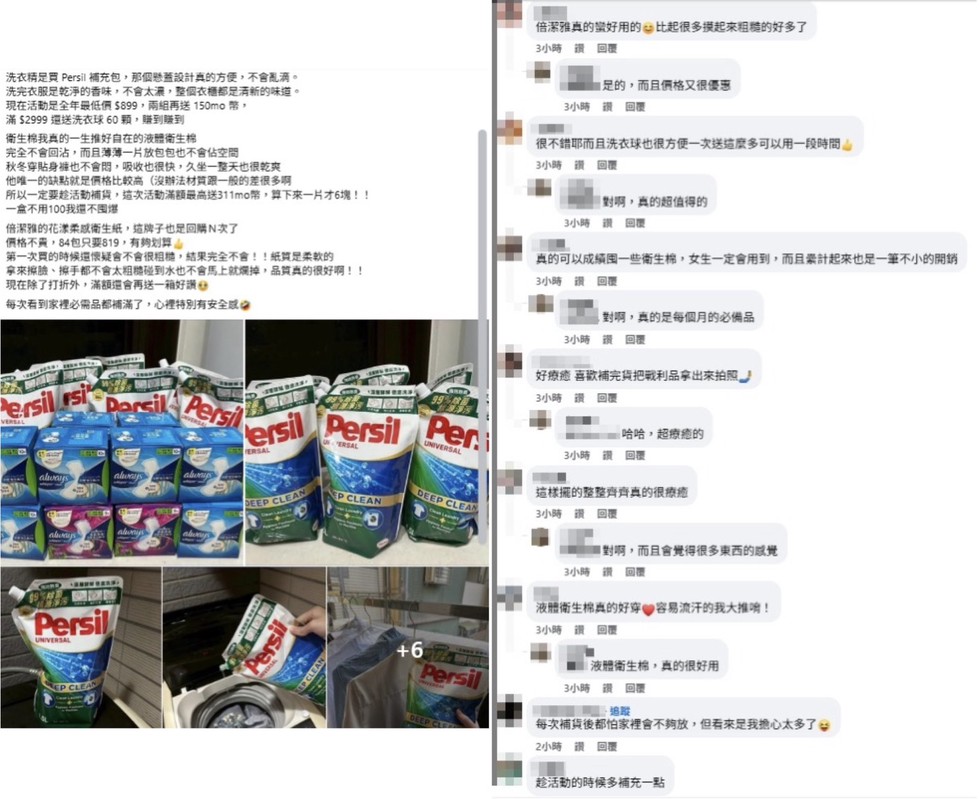
Task: Reply to the comment about 倍潔雅 being useful
Action: tap(607, 48)
